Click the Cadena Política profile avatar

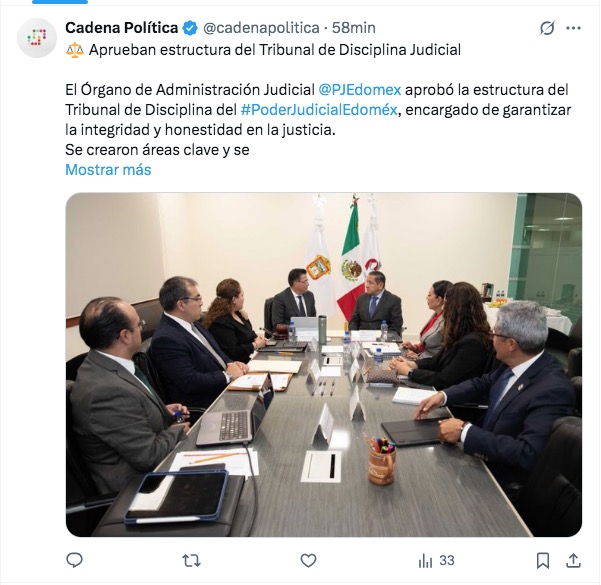37,37
